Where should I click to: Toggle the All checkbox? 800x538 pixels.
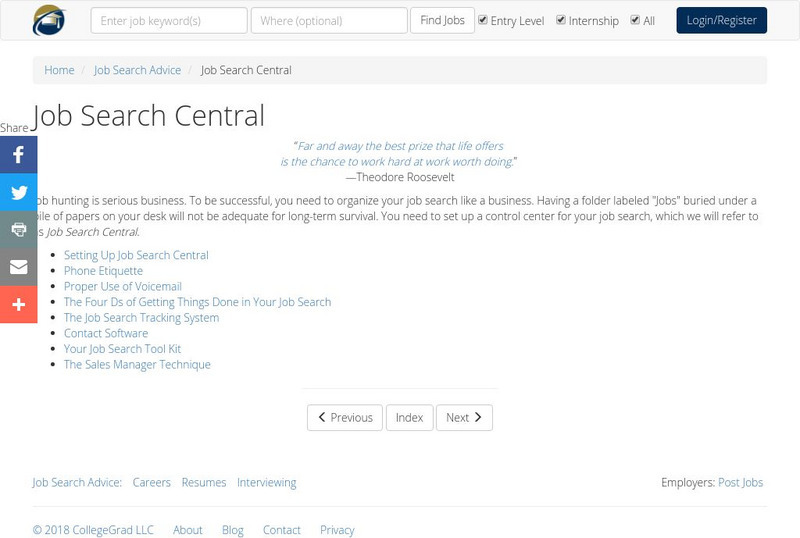pos(635,20)
